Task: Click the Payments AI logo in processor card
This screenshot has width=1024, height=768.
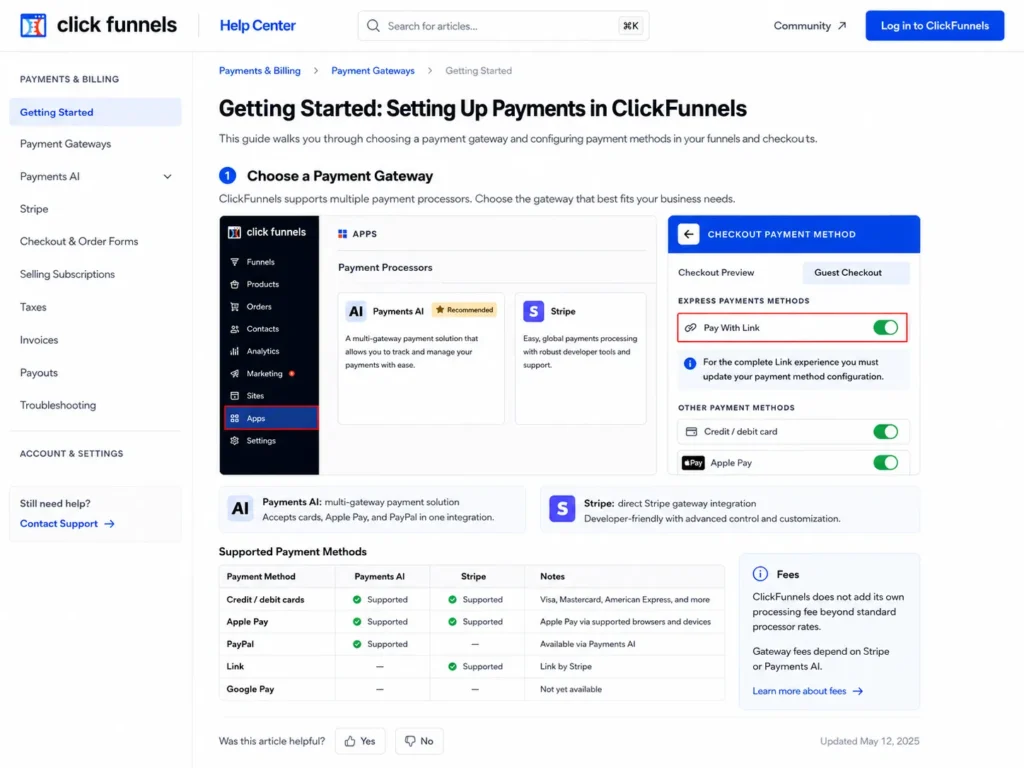Action: point(356,312)
